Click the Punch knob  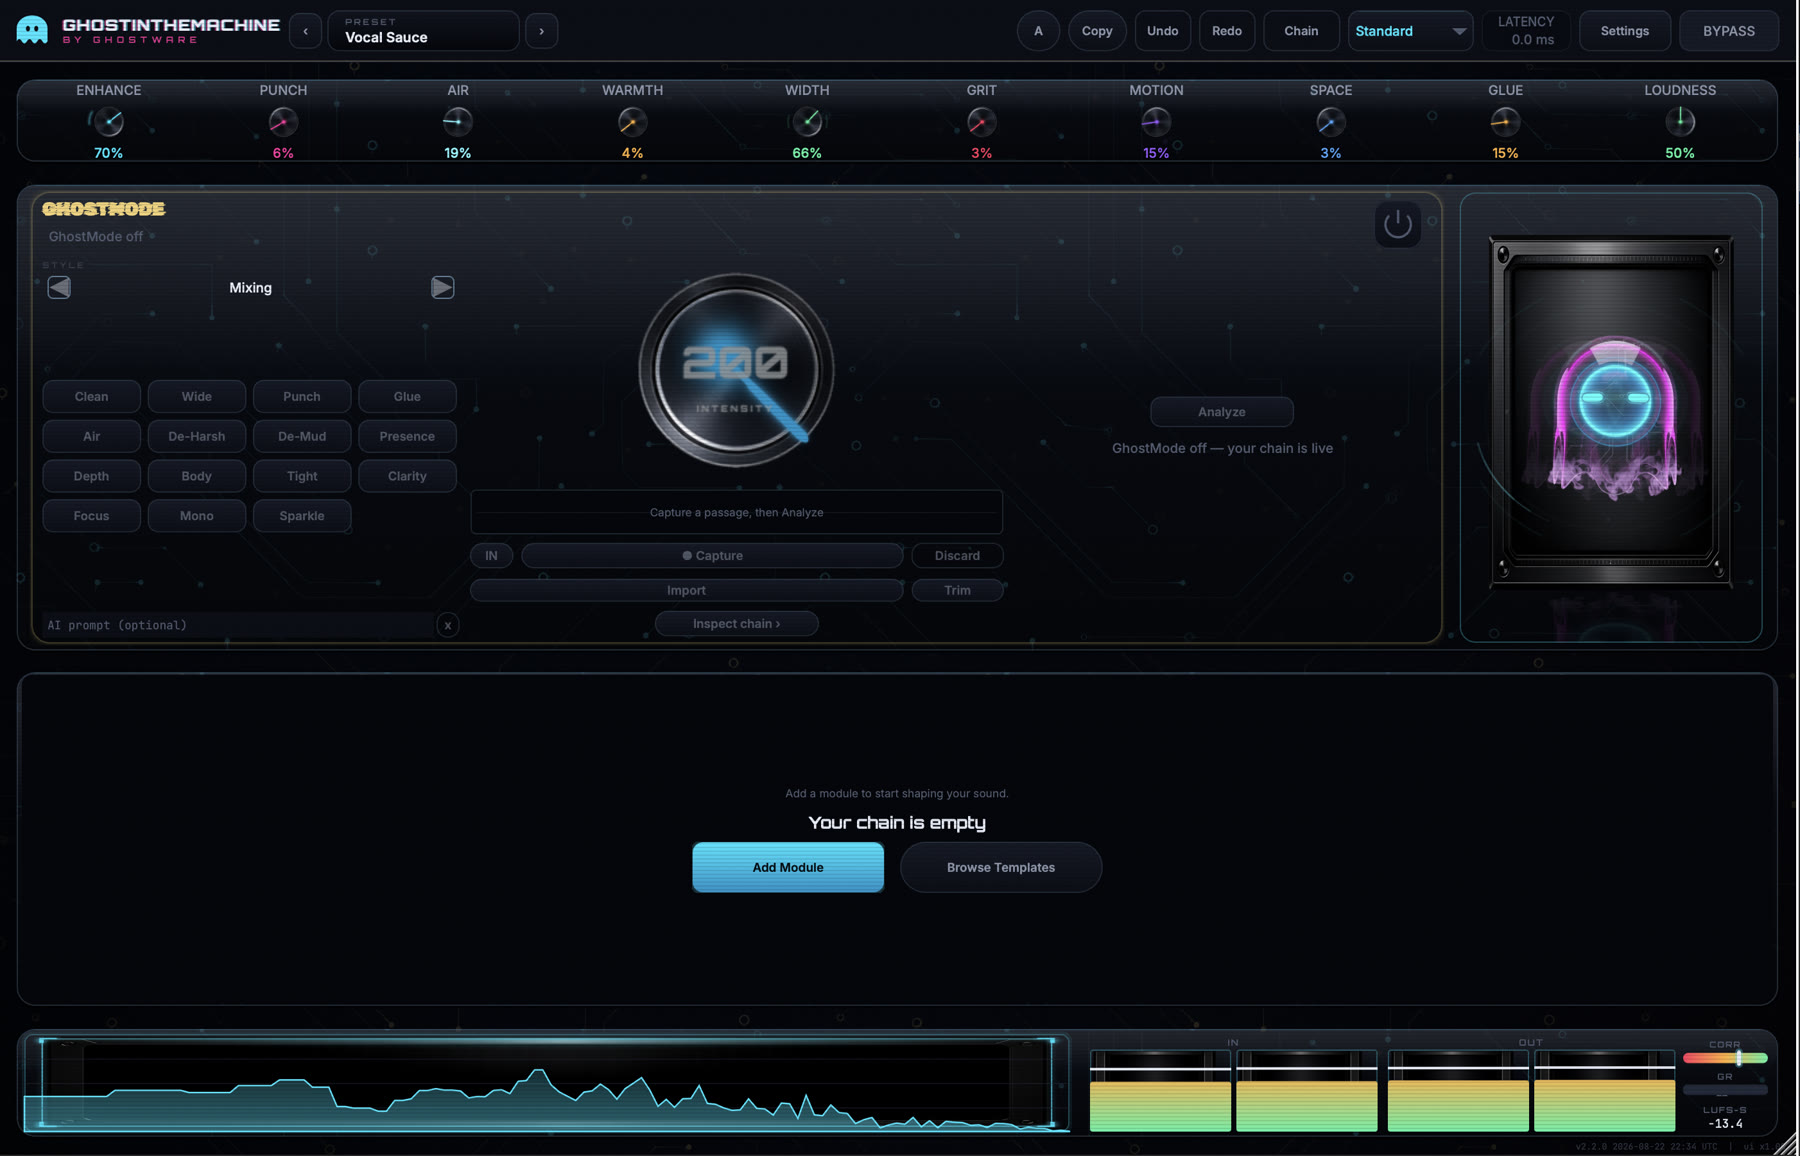(283, 122)
